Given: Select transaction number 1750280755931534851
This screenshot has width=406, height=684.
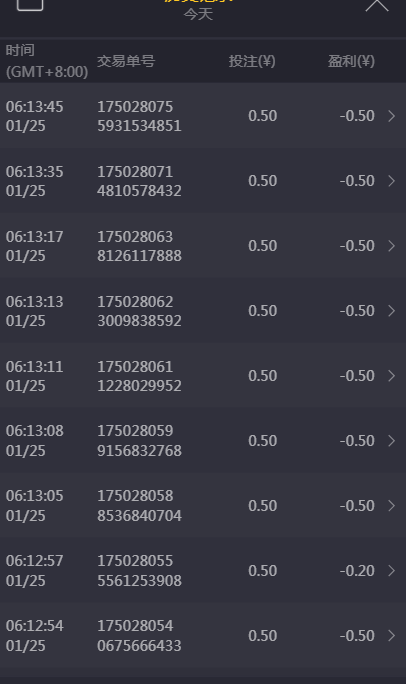Looking at the screenshot, I should coord(139,116).
